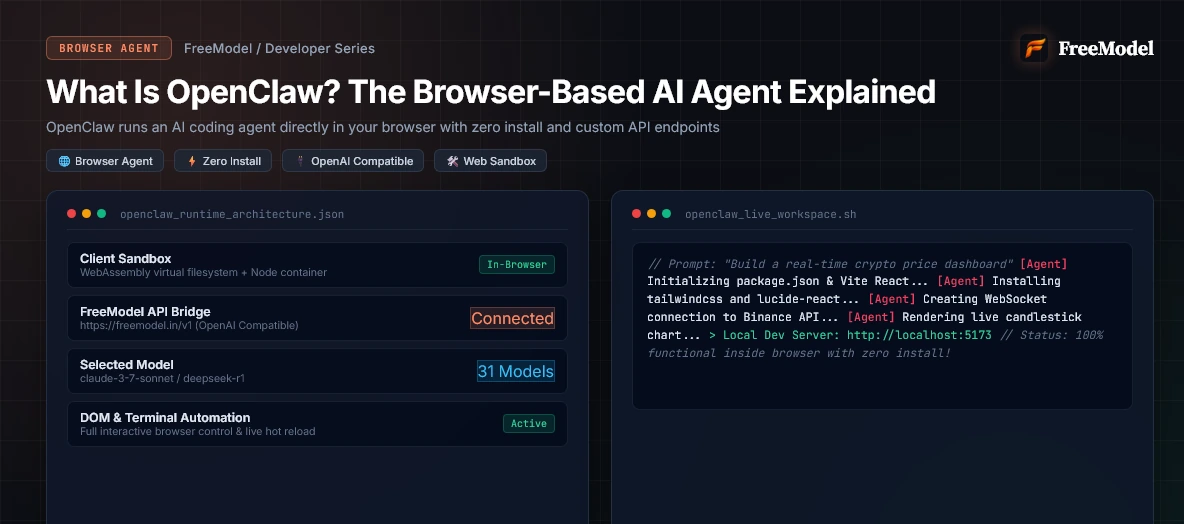Select the BROWSER AGENT badge

tap(109, 48)
